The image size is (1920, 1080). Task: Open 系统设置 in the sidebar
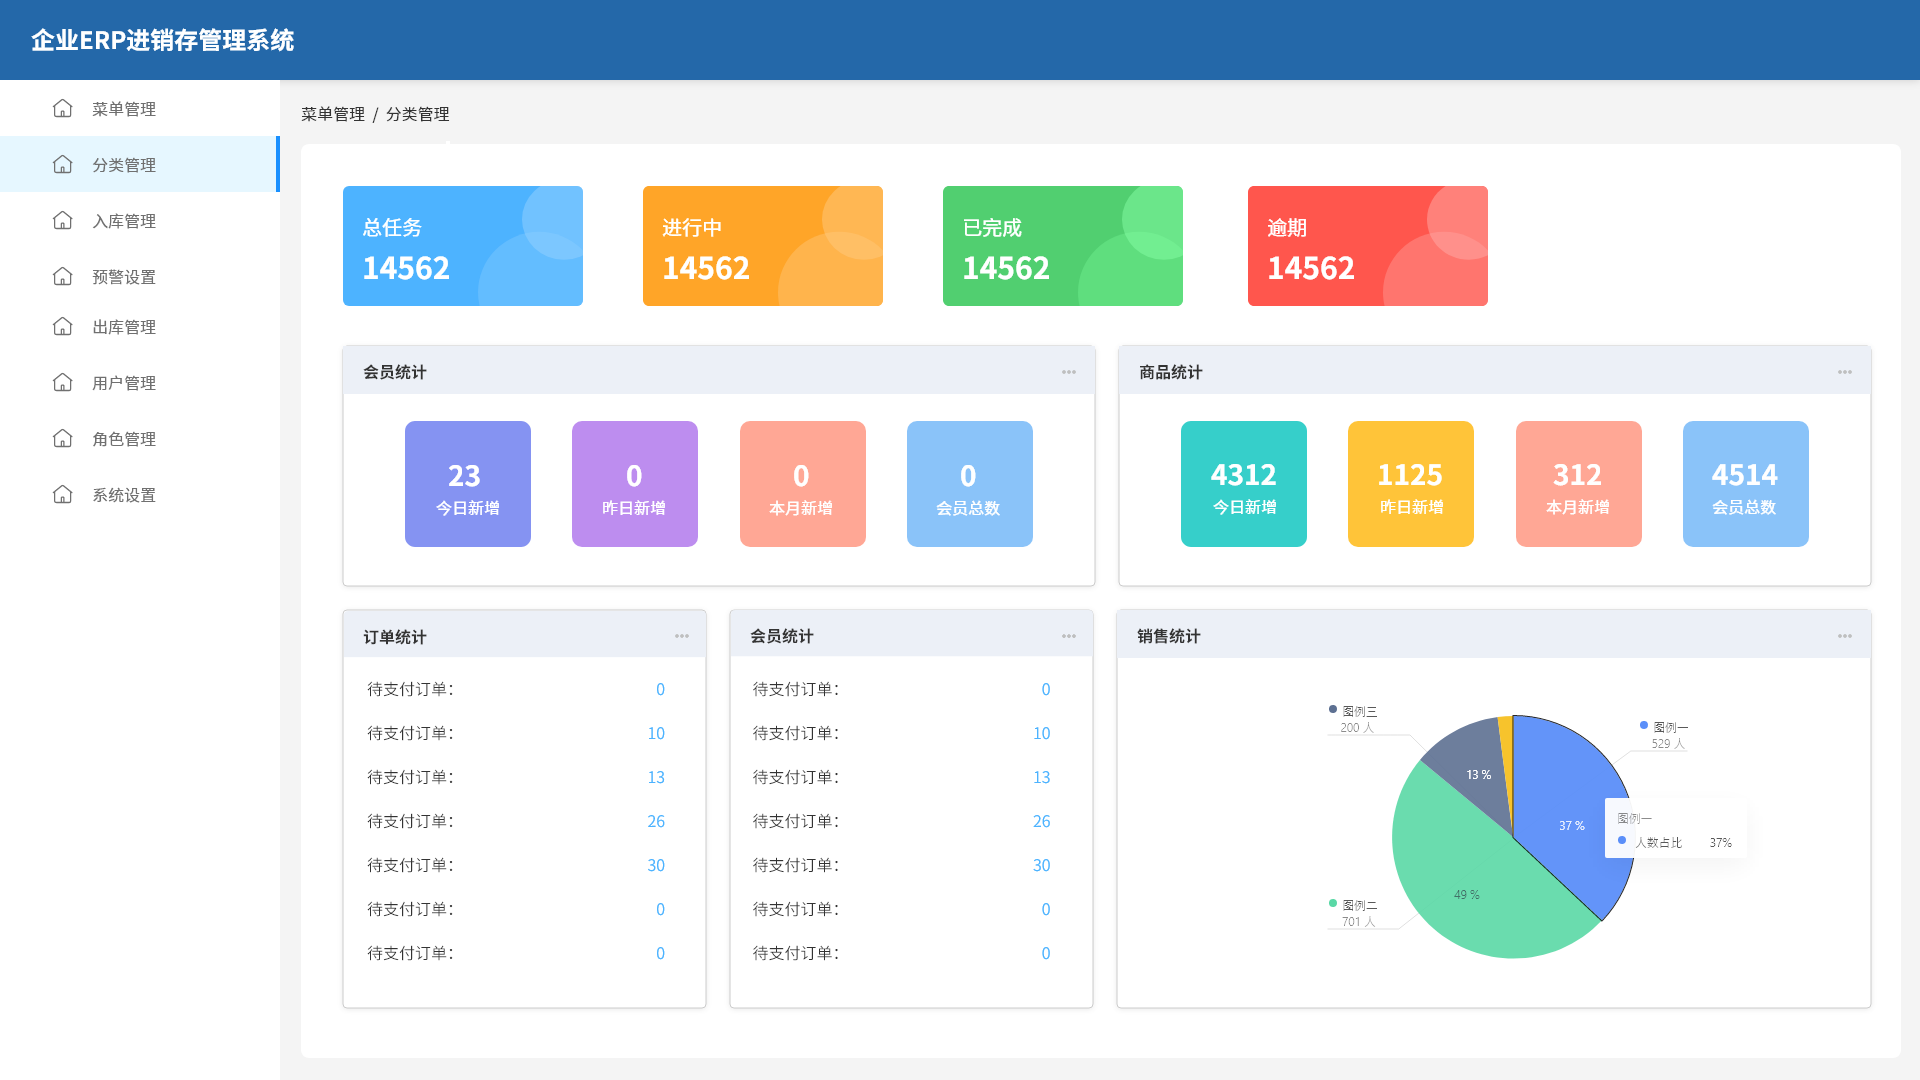(x=139, y=494)
